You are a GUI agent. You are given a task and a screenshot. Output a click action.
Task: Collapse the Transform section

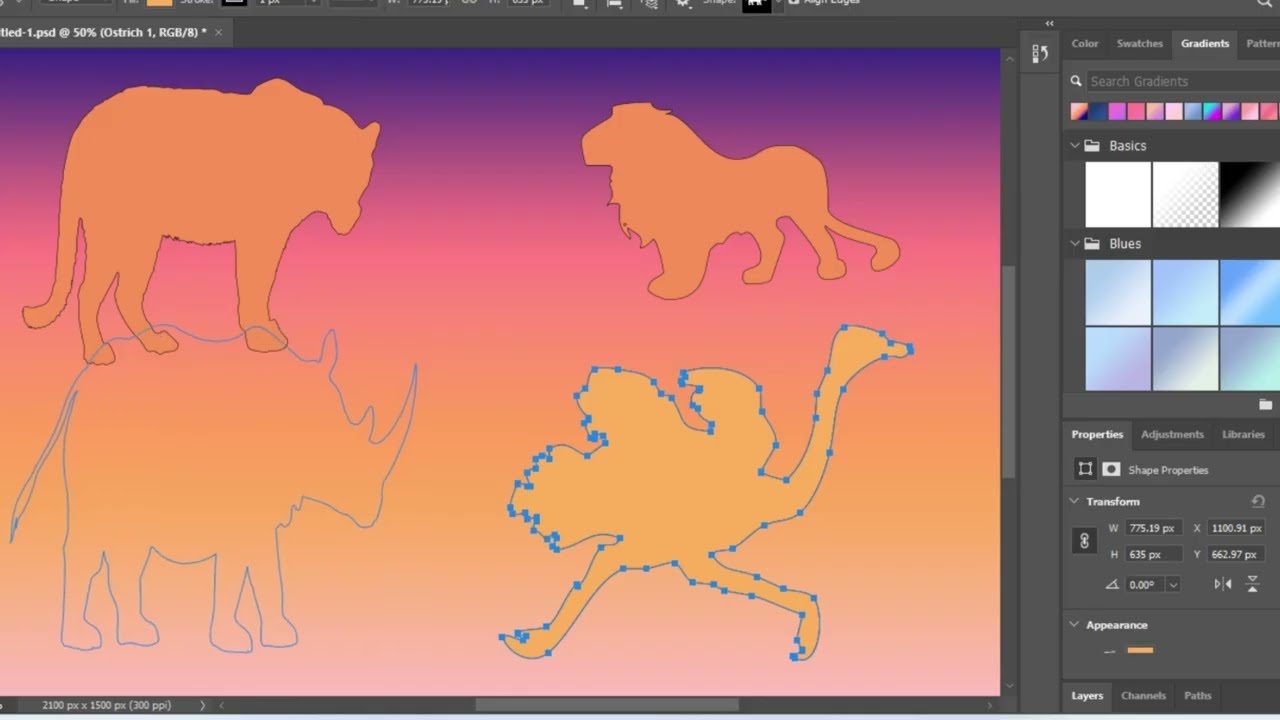1074,501
